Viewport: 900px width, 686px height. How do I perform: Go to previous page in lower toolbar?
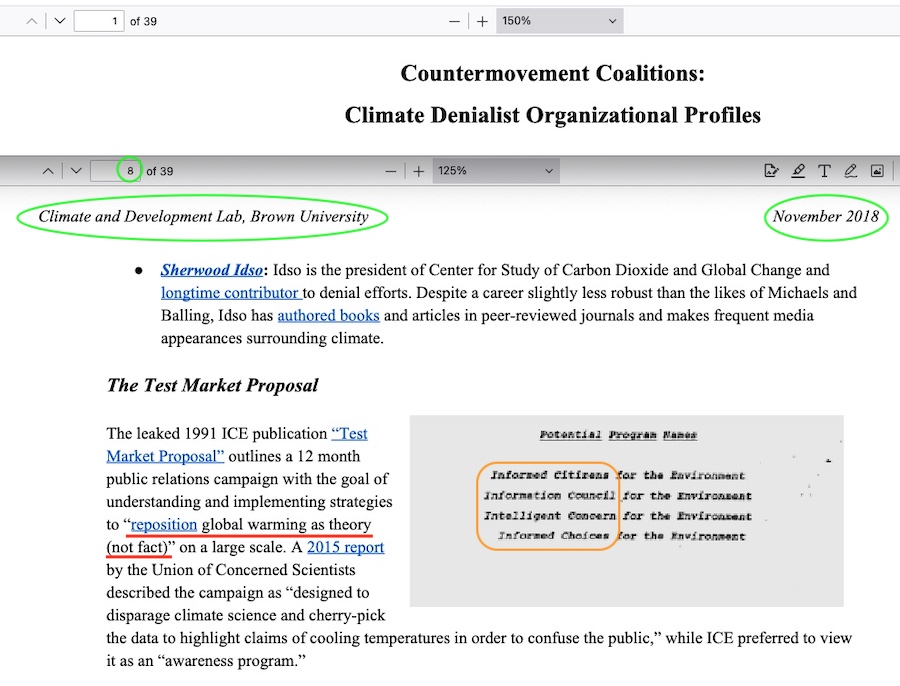pyautogui.click(x=48, y=171)
